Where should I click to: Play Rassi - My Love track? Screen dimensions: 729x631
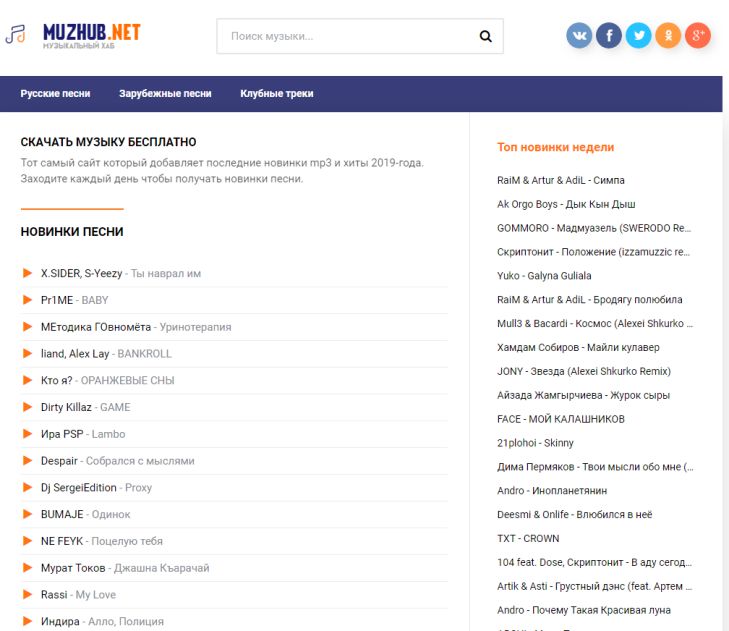(x=27, y=594)
